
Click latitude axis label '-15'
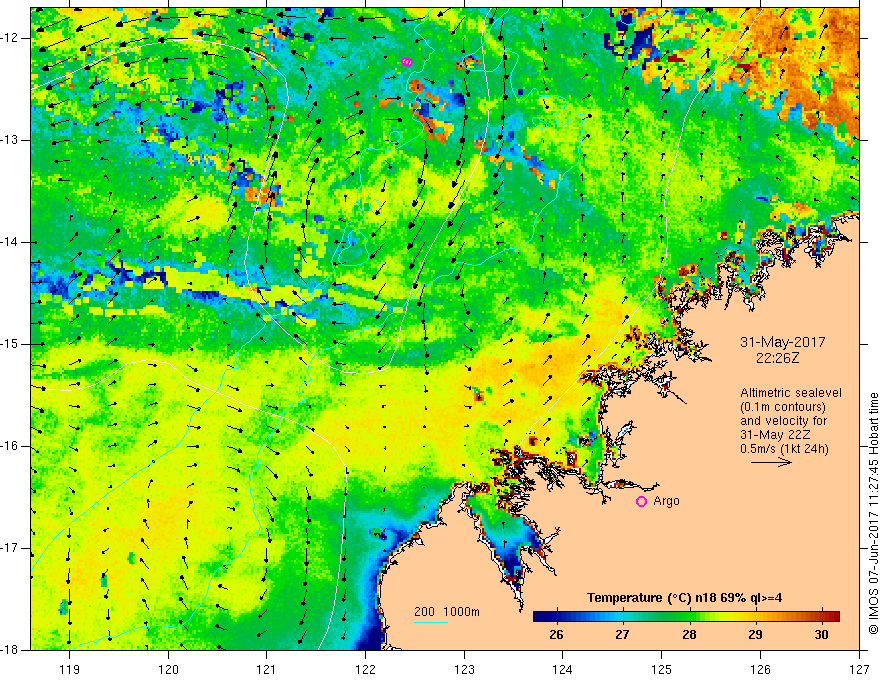[x=11, y=344]
